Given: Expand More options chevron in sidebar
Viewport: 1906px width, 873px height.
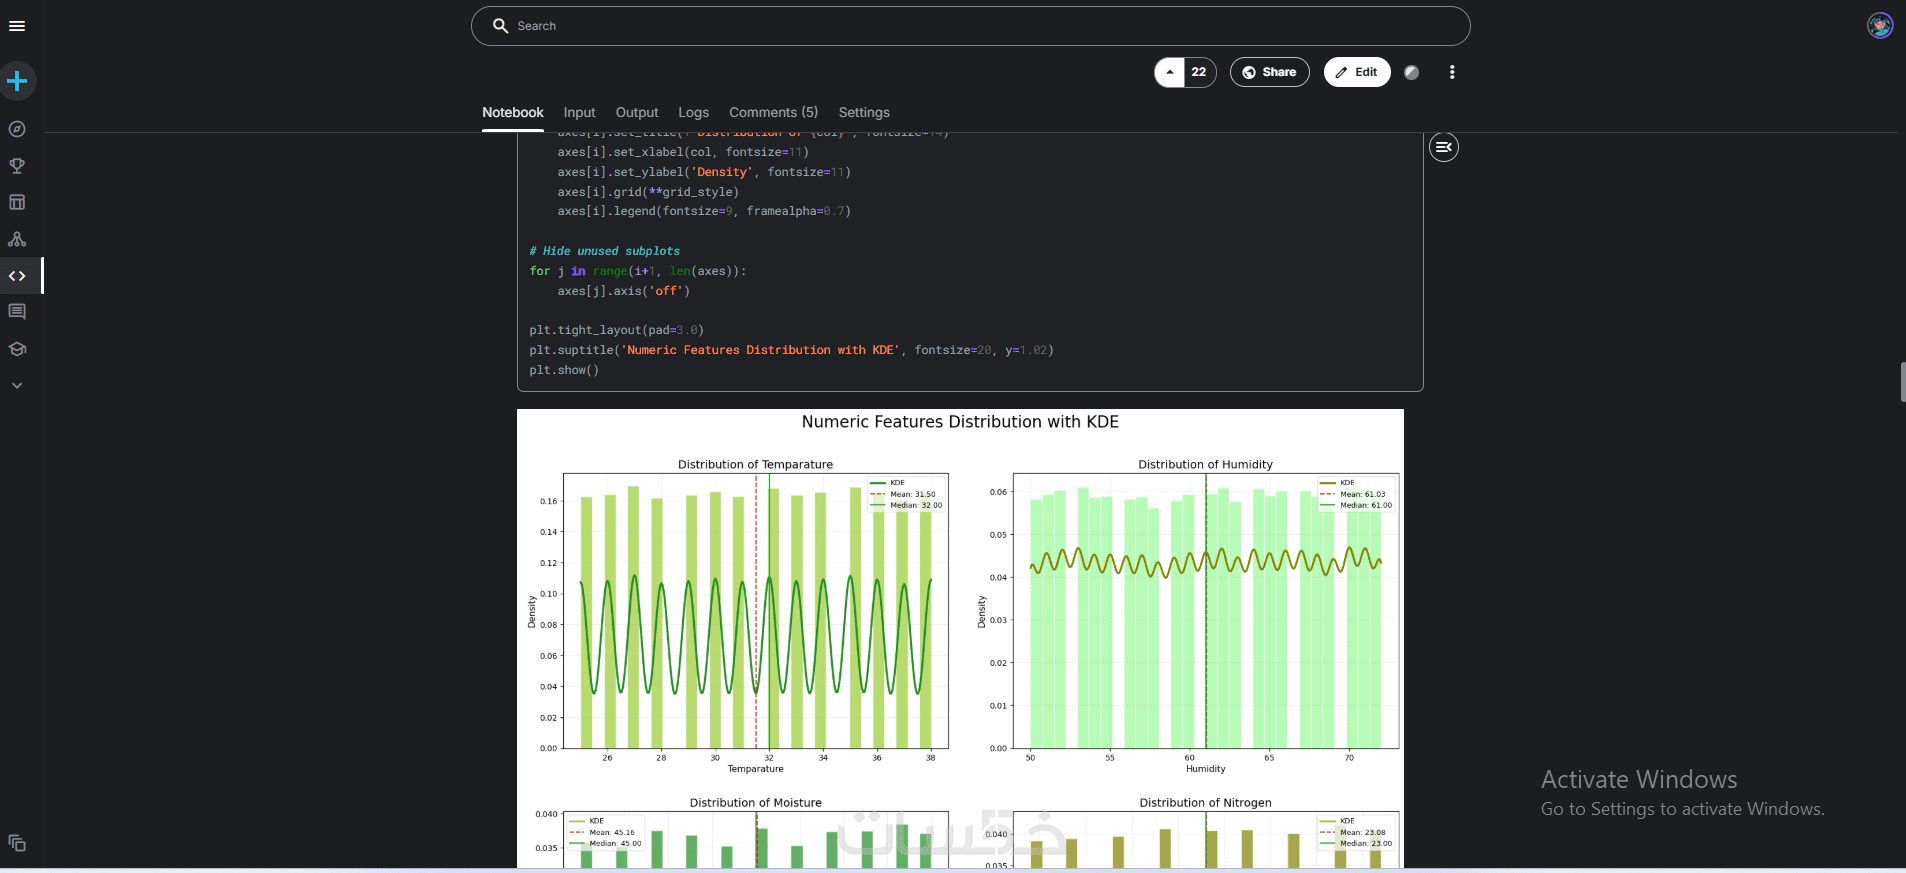Looking at the screenshot, I should (17, 385).
